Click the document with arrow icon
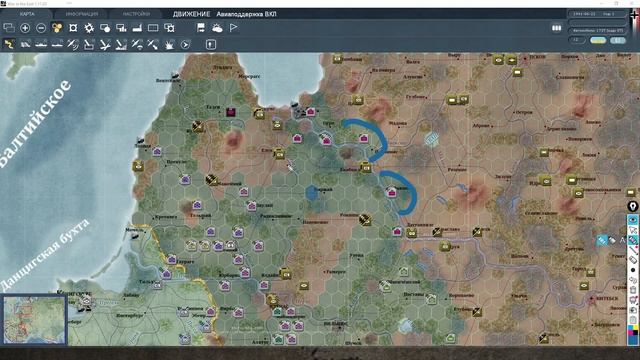 click(201, 28)
